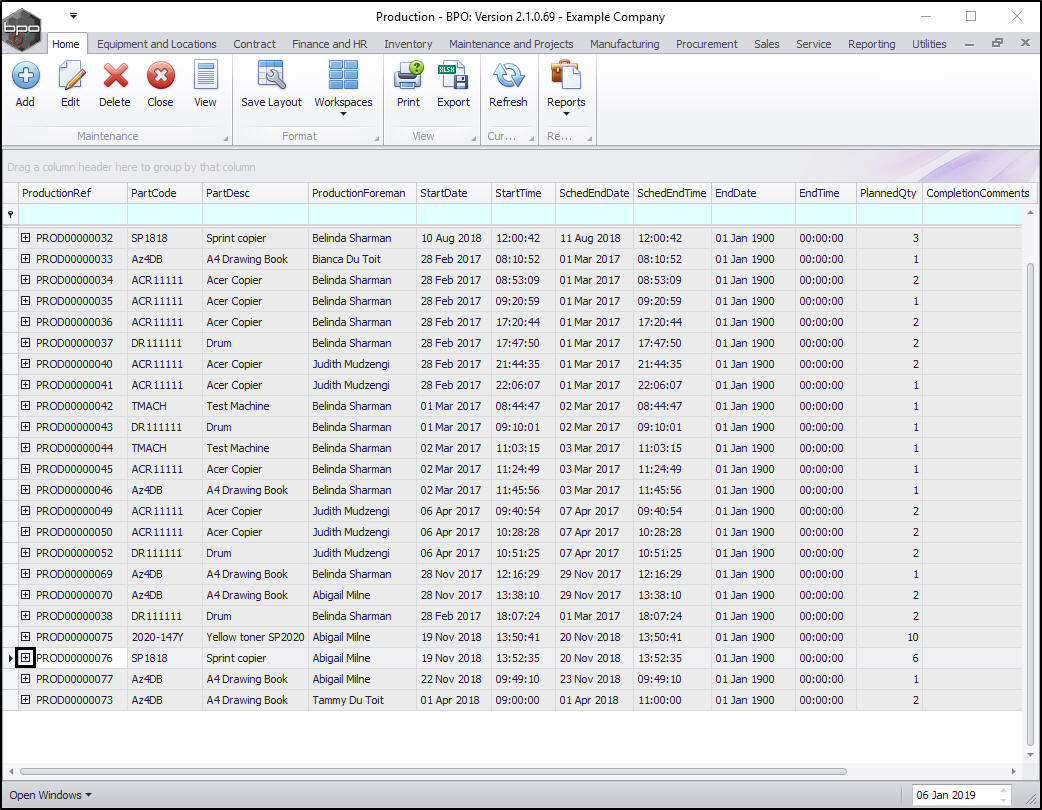Viewport: 1042px width, 810px height.
Task: Expand row PROD00000033
Action: 25,258
